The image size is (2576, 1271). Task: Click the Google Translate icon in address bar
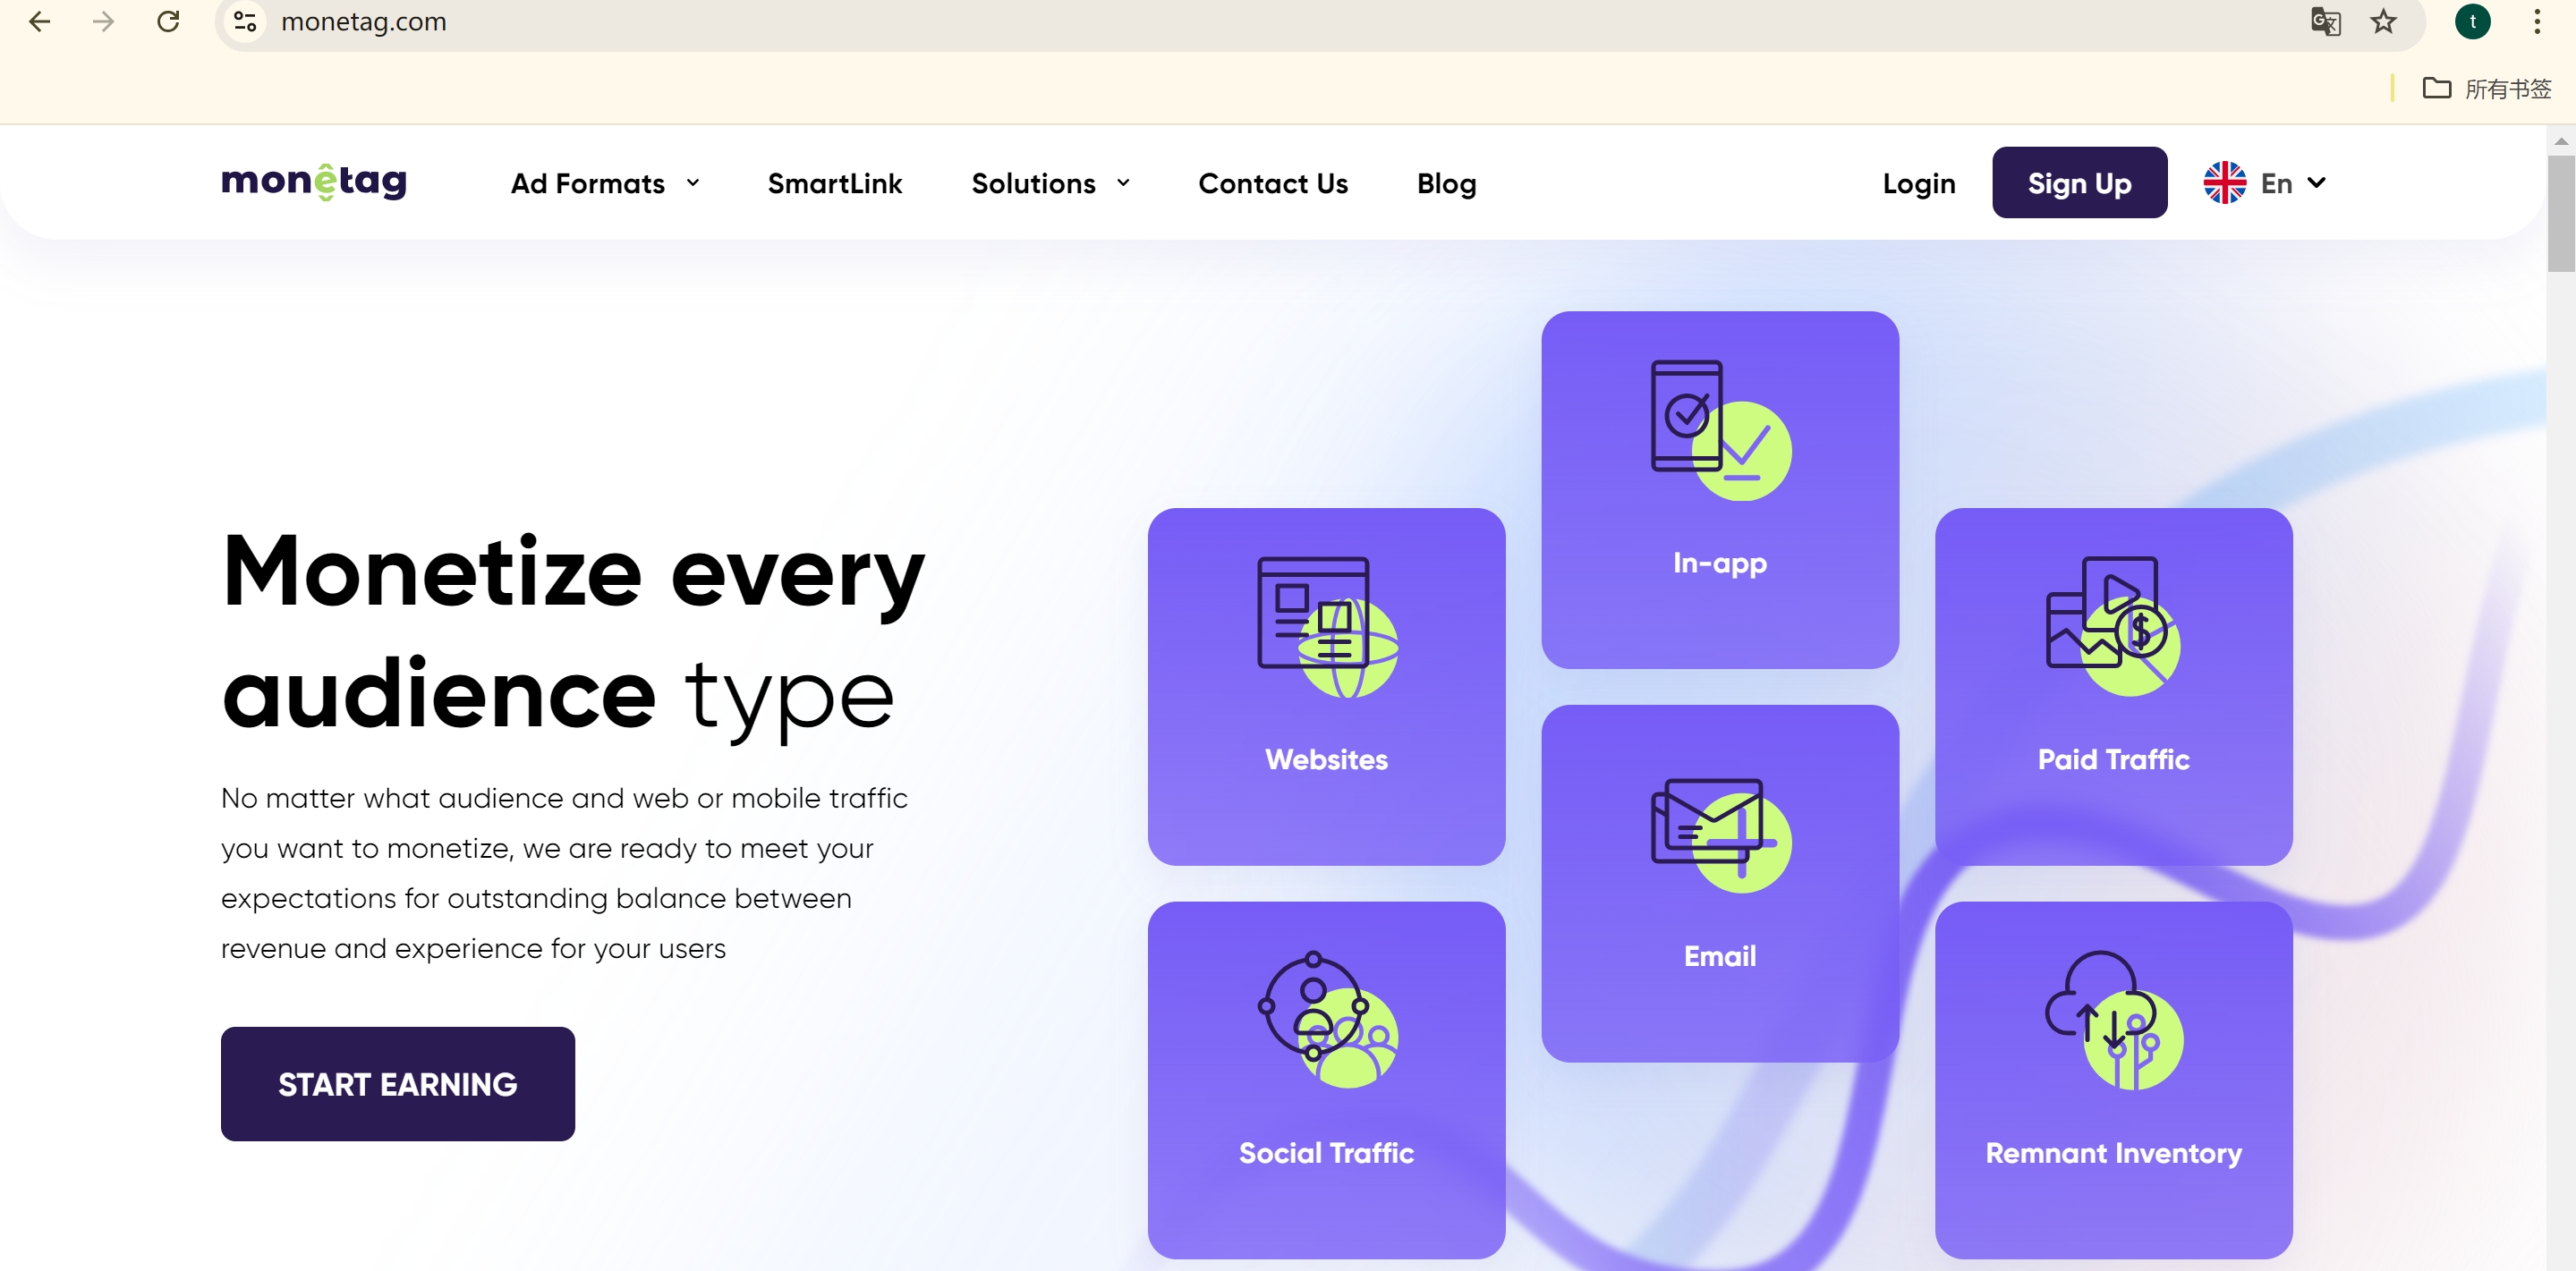point(2325,21)
